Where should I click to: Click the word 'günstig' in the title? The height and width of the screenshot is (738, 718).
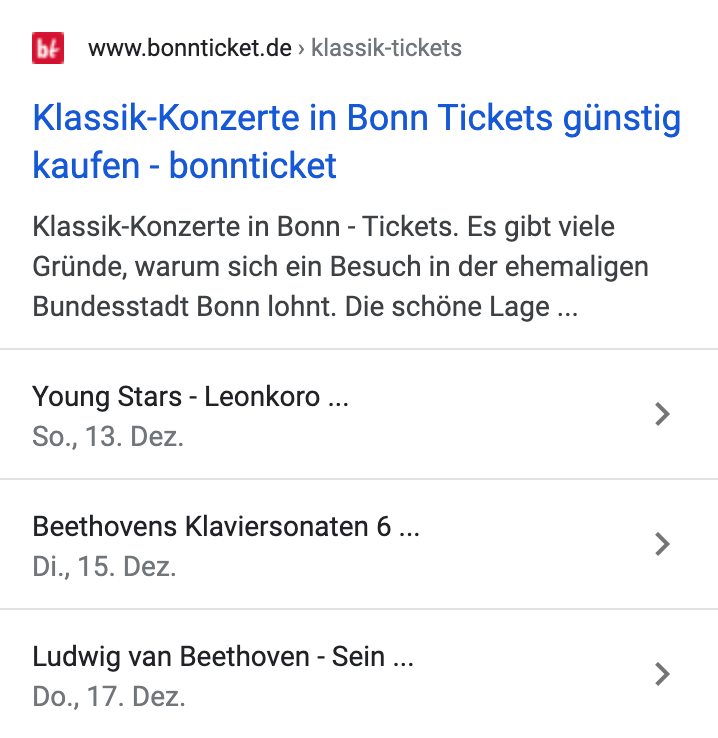point(621,119)
